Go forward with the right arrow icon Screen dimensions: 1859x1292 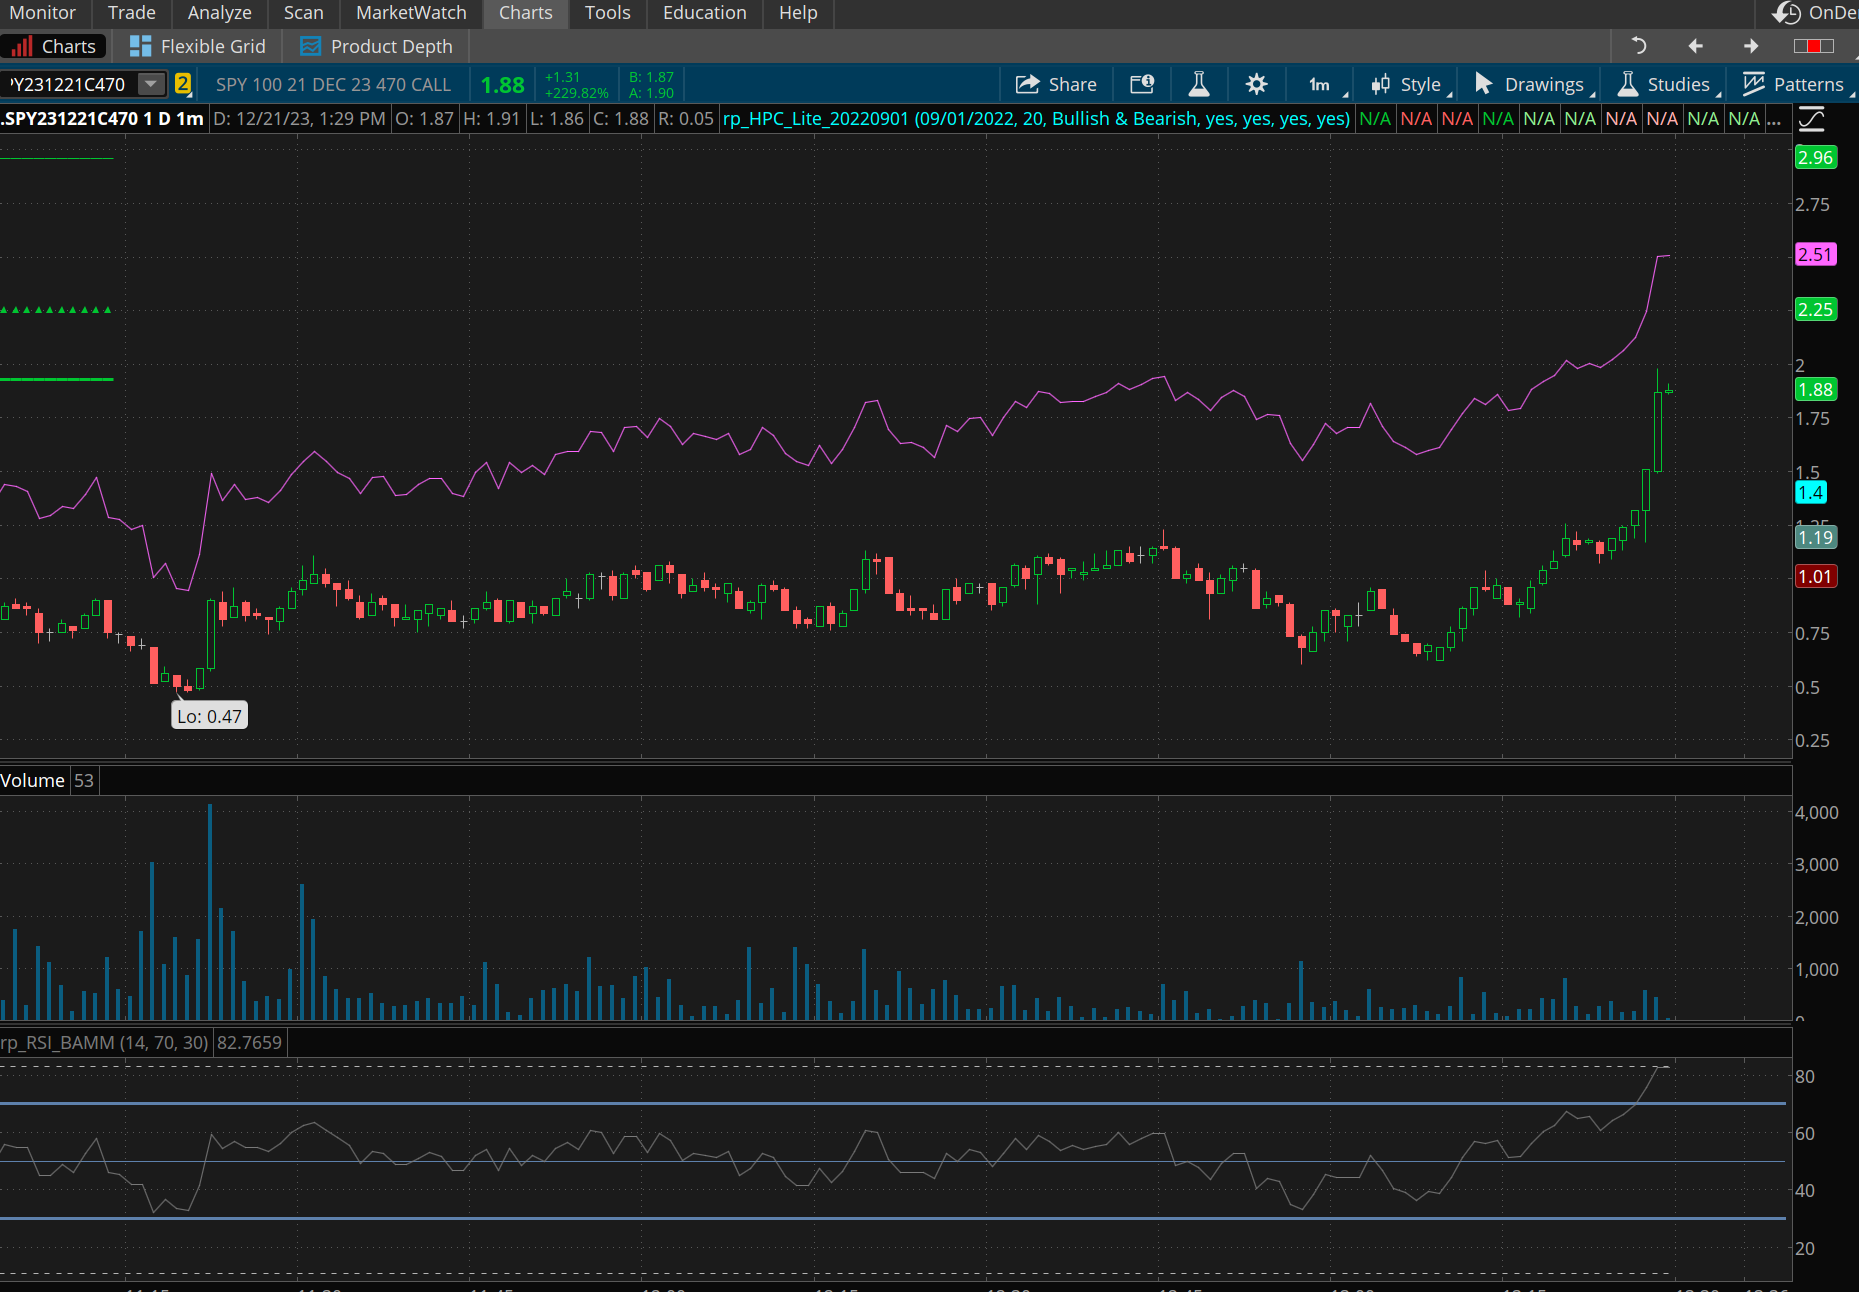point(1751,46)
